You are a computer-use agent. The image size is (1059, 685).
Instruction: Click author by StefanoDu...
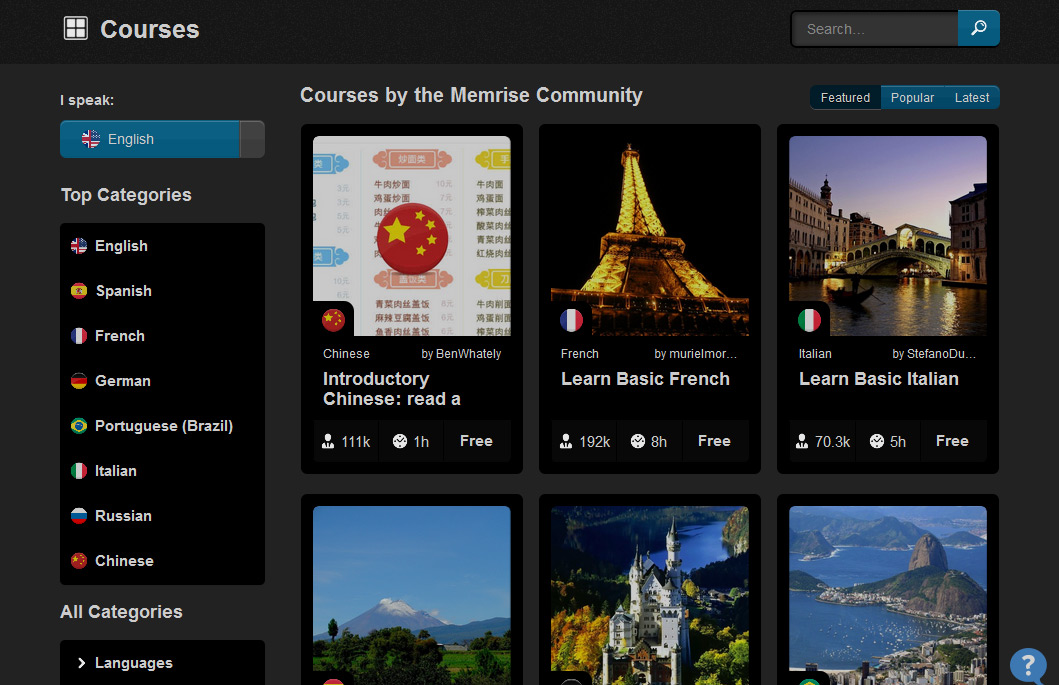click(x=934, y=354)
